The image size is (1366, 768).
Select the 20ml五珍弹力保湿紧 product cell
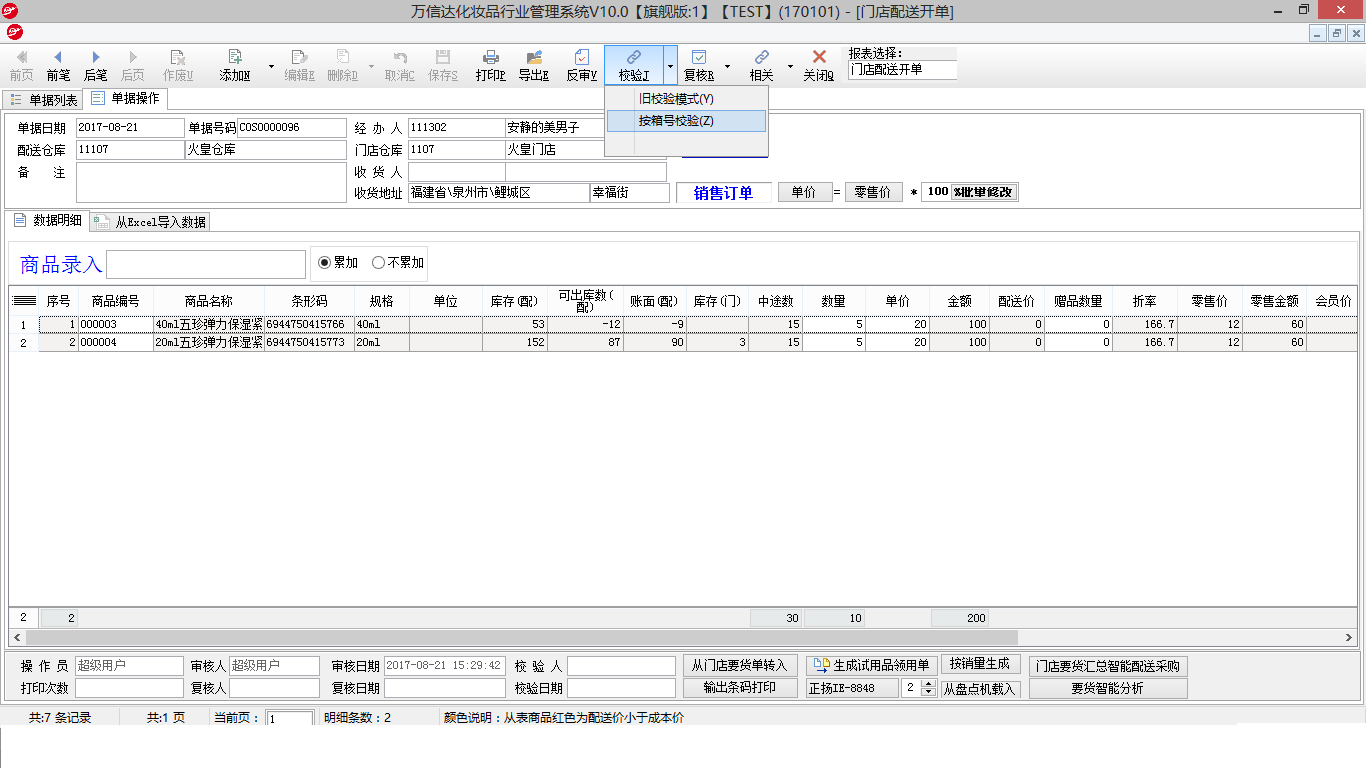[208, 342]
